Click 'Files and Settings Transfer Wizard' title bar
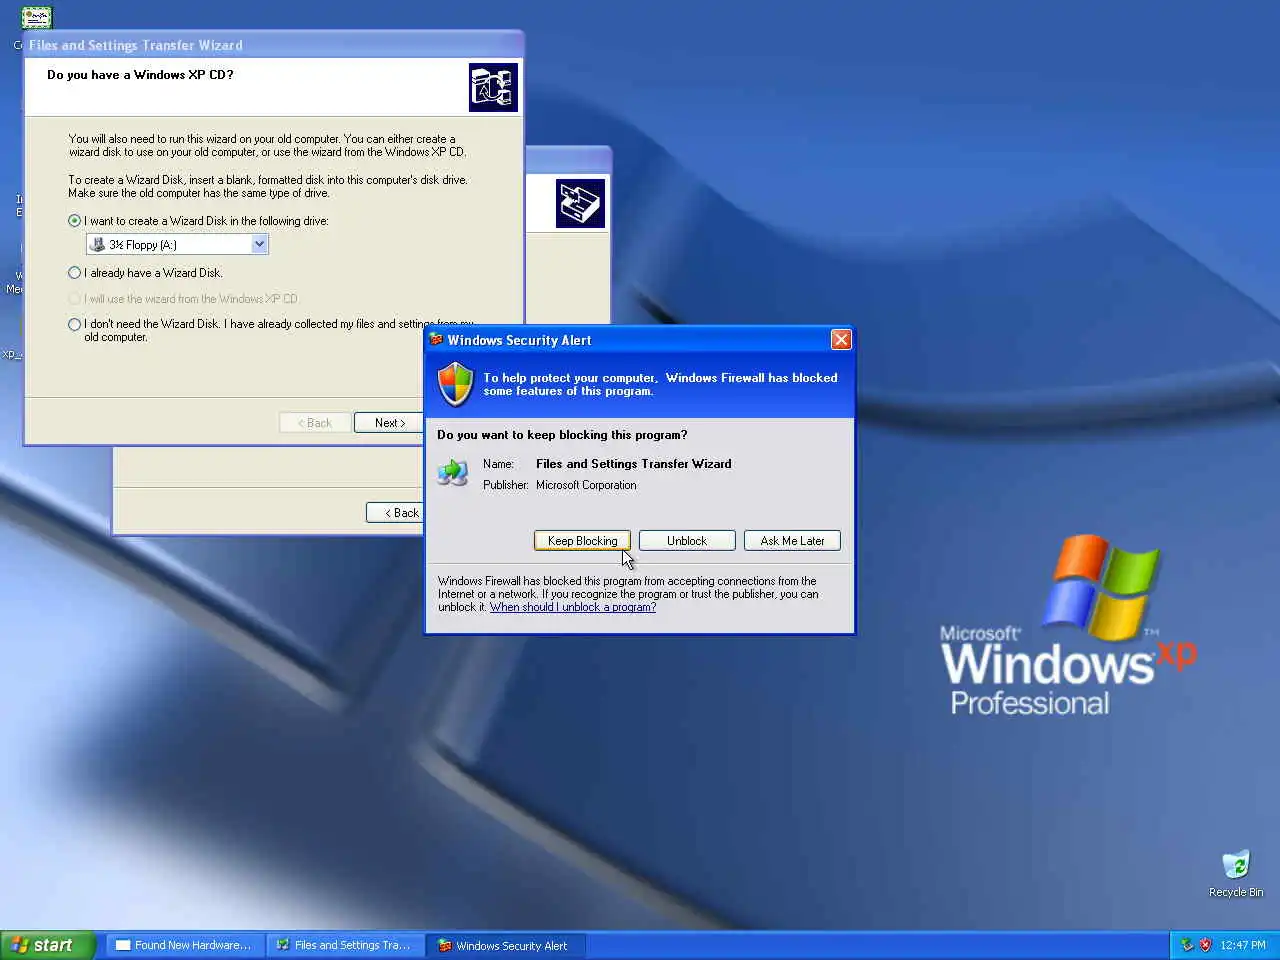This screenshot has height=960, width=1280. point(273,45)
